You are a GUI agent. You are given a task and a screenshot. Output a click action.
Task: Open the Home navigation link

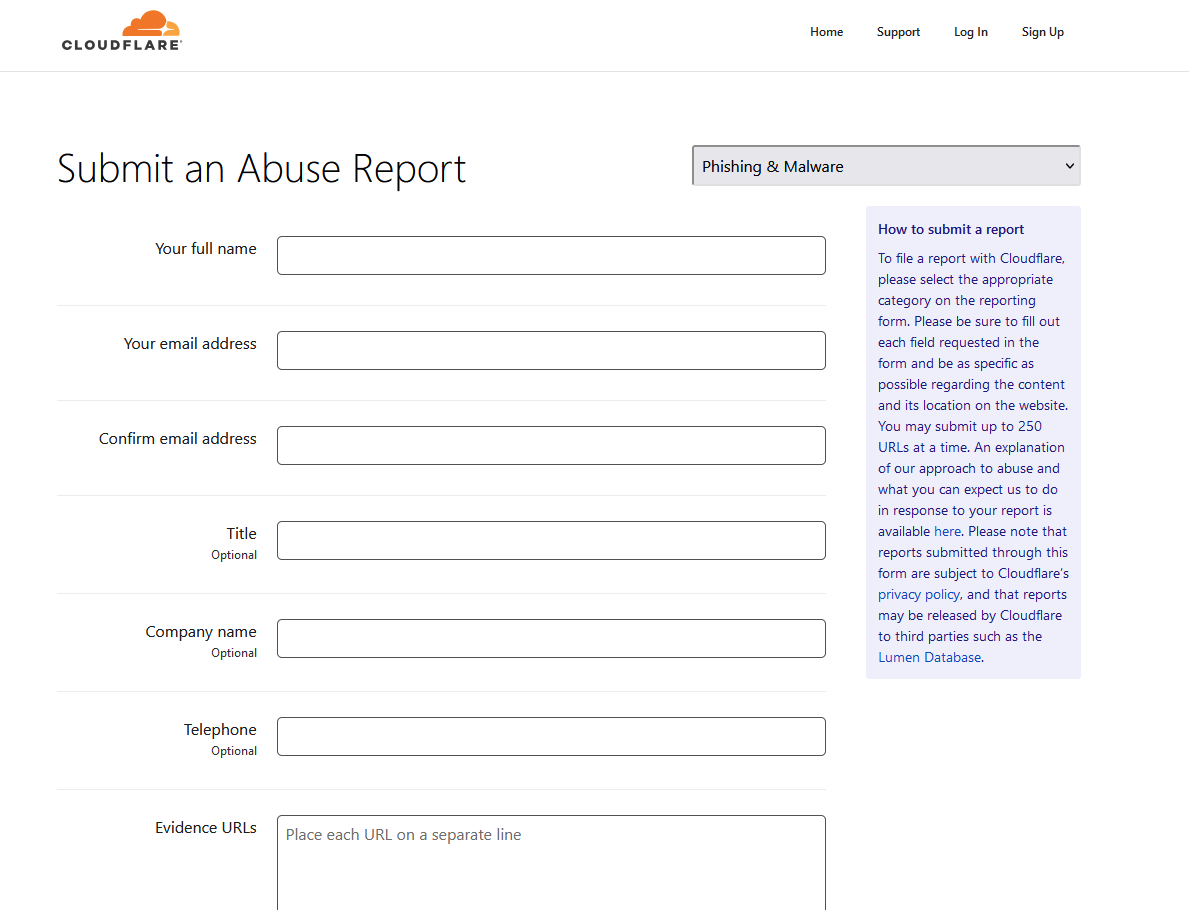click(x=826, y=32)
